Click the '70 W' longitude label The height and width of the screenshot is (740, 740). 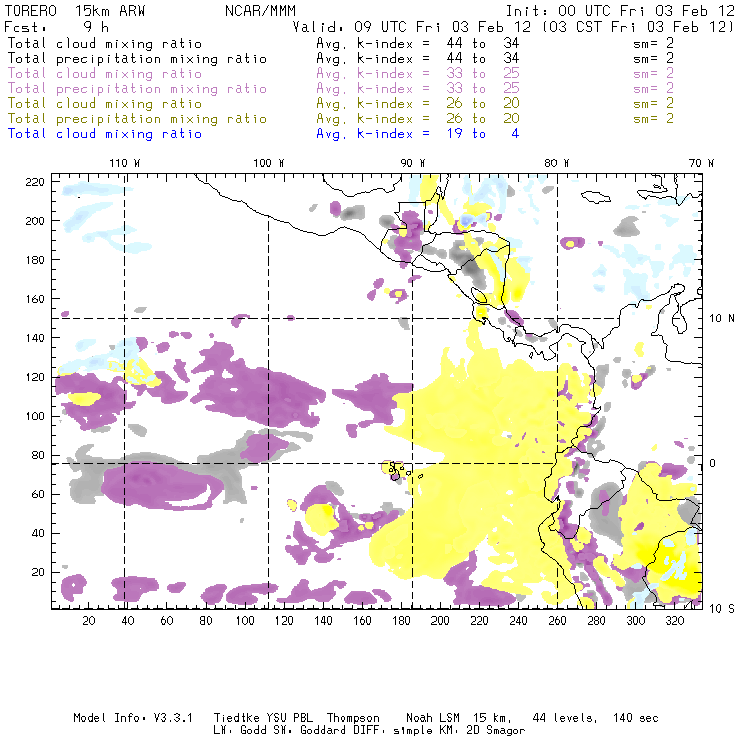pos(701,163)
